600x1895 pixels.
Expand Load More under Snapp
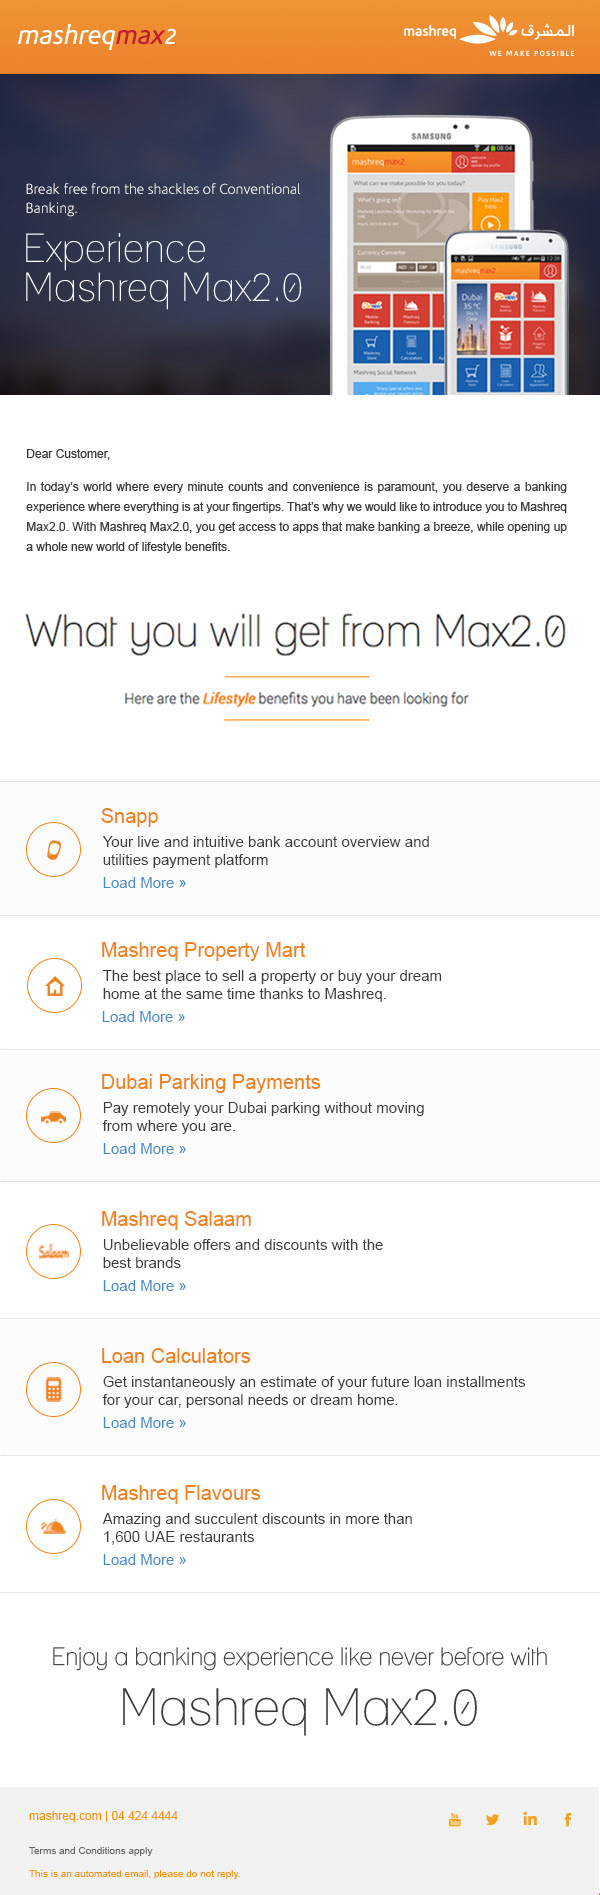144,883
